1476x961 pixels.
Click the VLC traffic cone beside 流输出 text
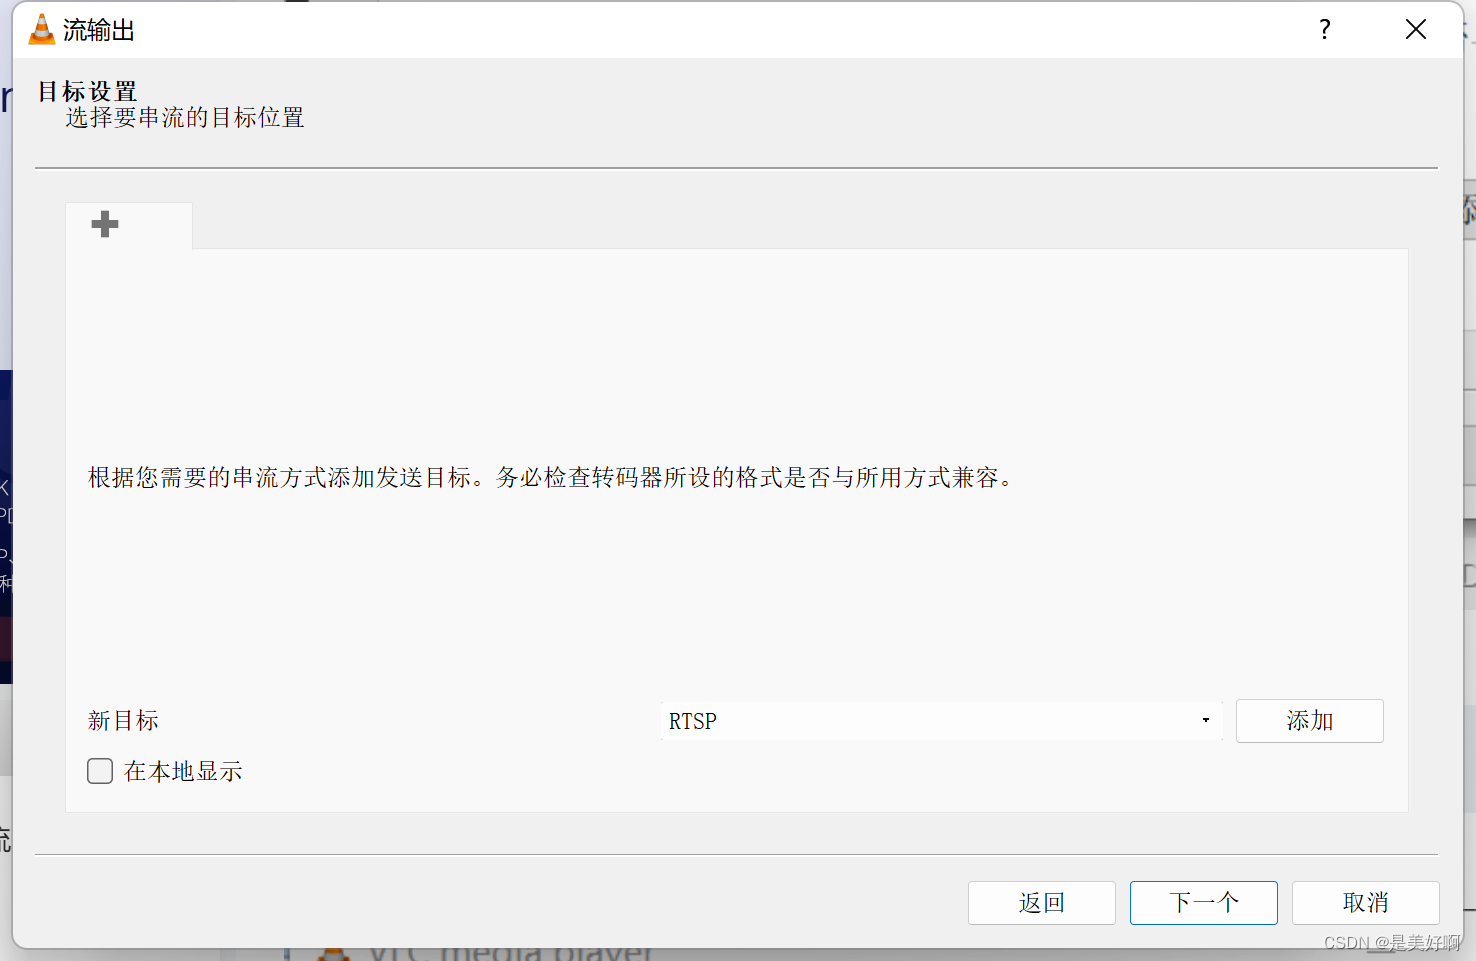[41, 29]
